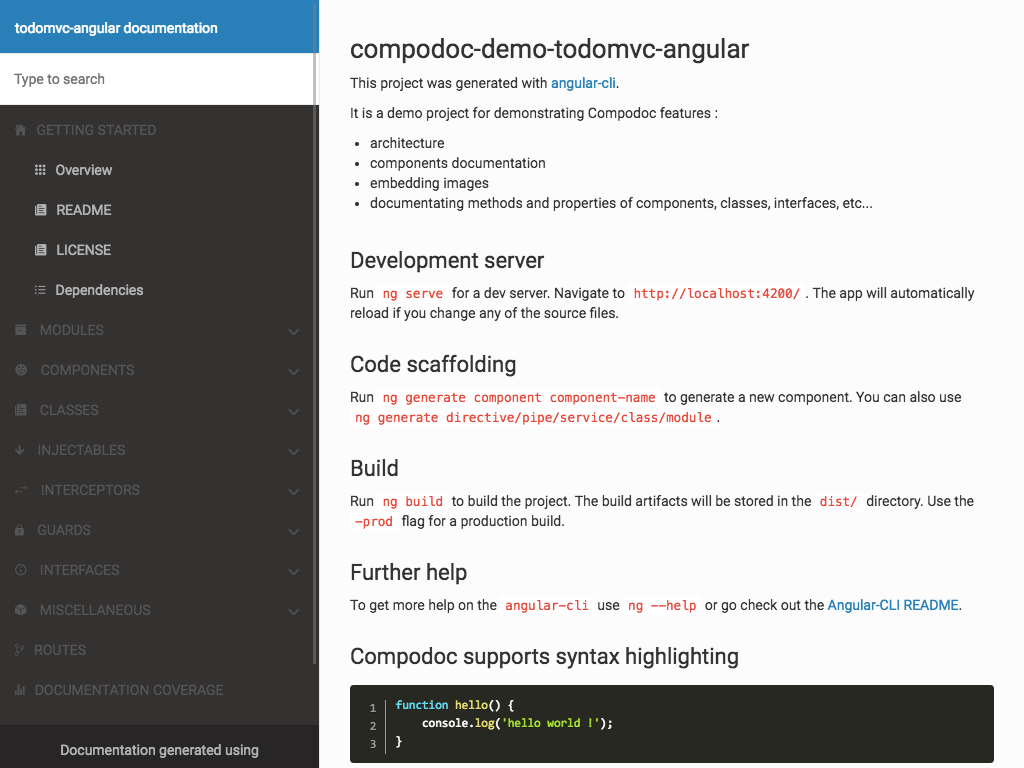This screenshot has height=768, width=1024.
Task: Click the COMPONENTS puzzle icon
Action: pyautogui.click(x=19, y=370)
